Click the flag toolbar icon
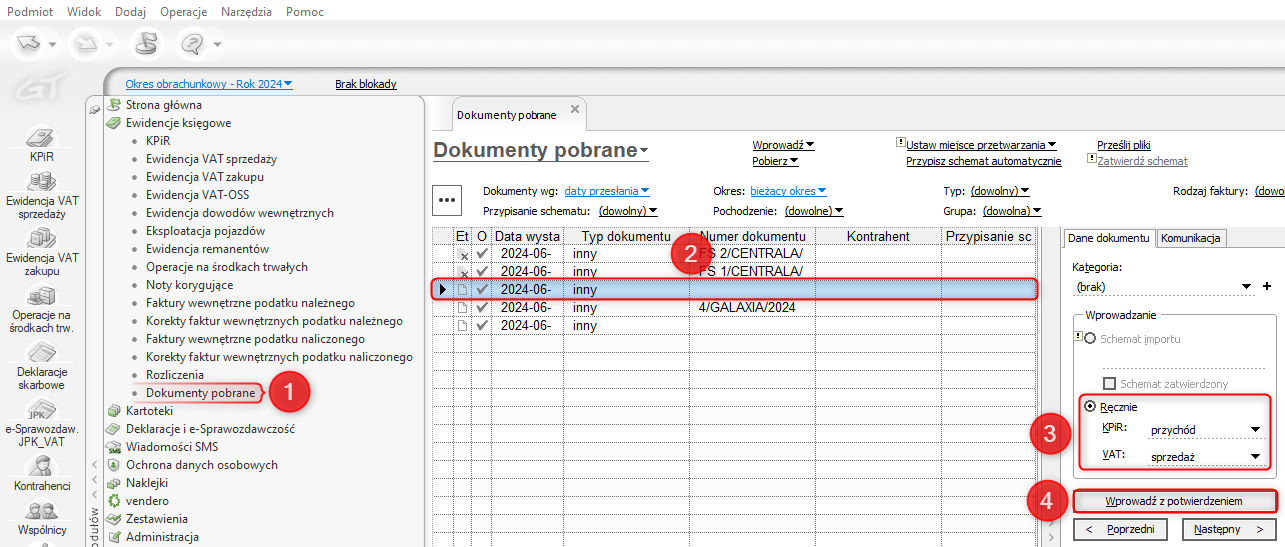The image size is (1285, 547). point(146,44)
